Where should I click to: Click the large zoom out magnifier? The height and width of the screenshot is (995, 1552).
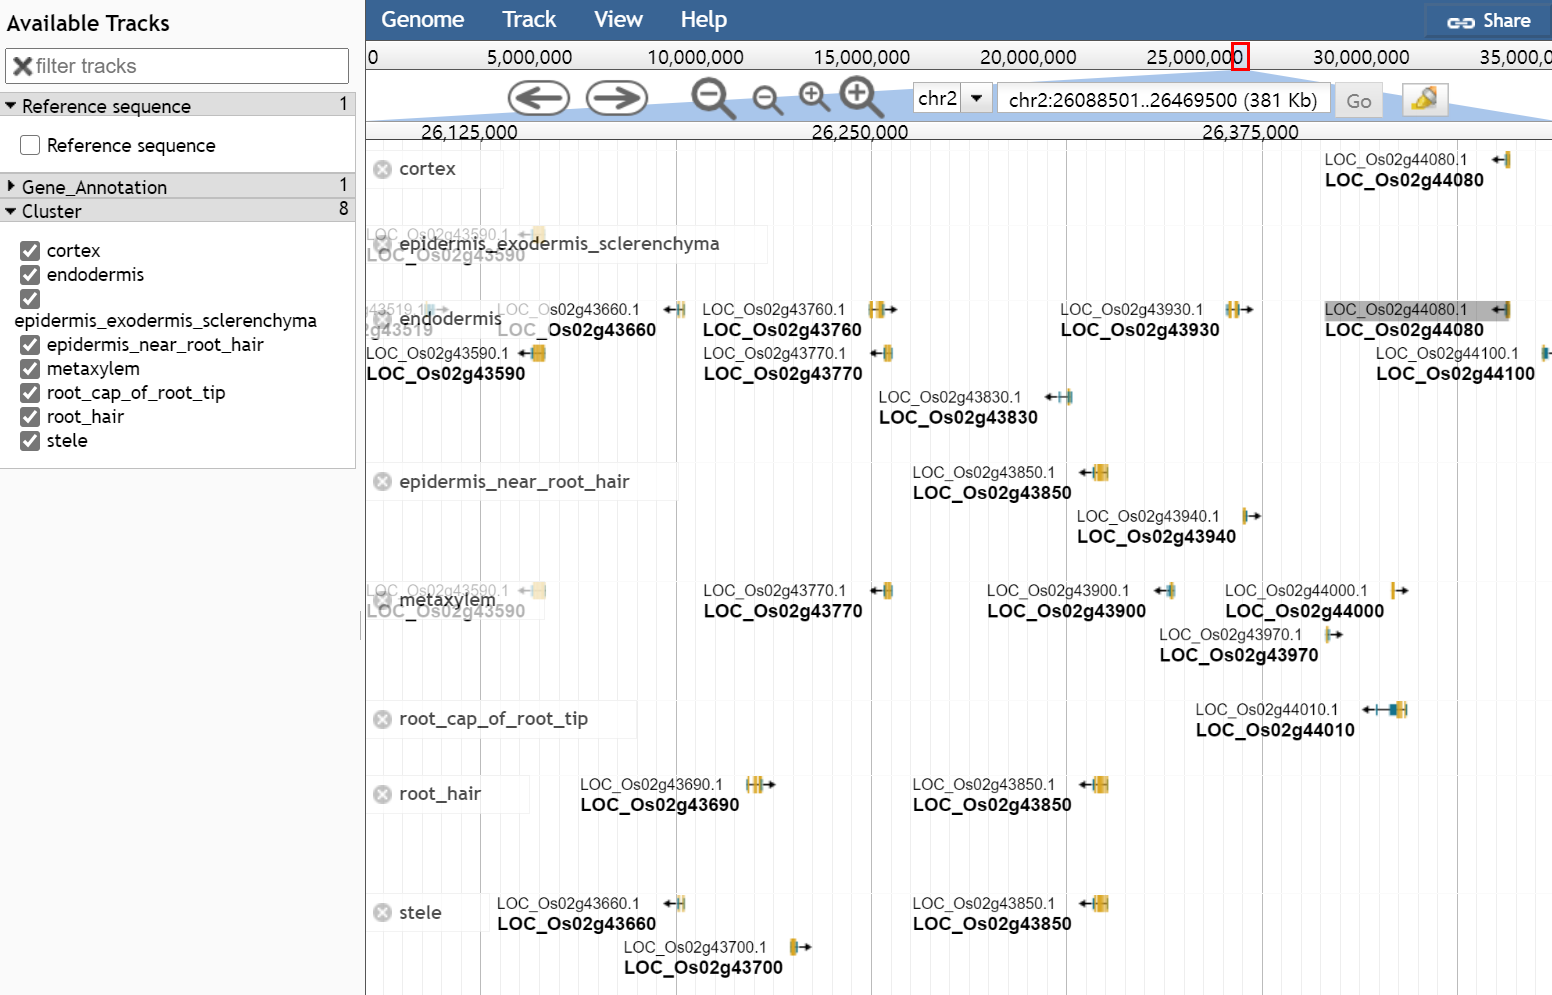point(714,99)
